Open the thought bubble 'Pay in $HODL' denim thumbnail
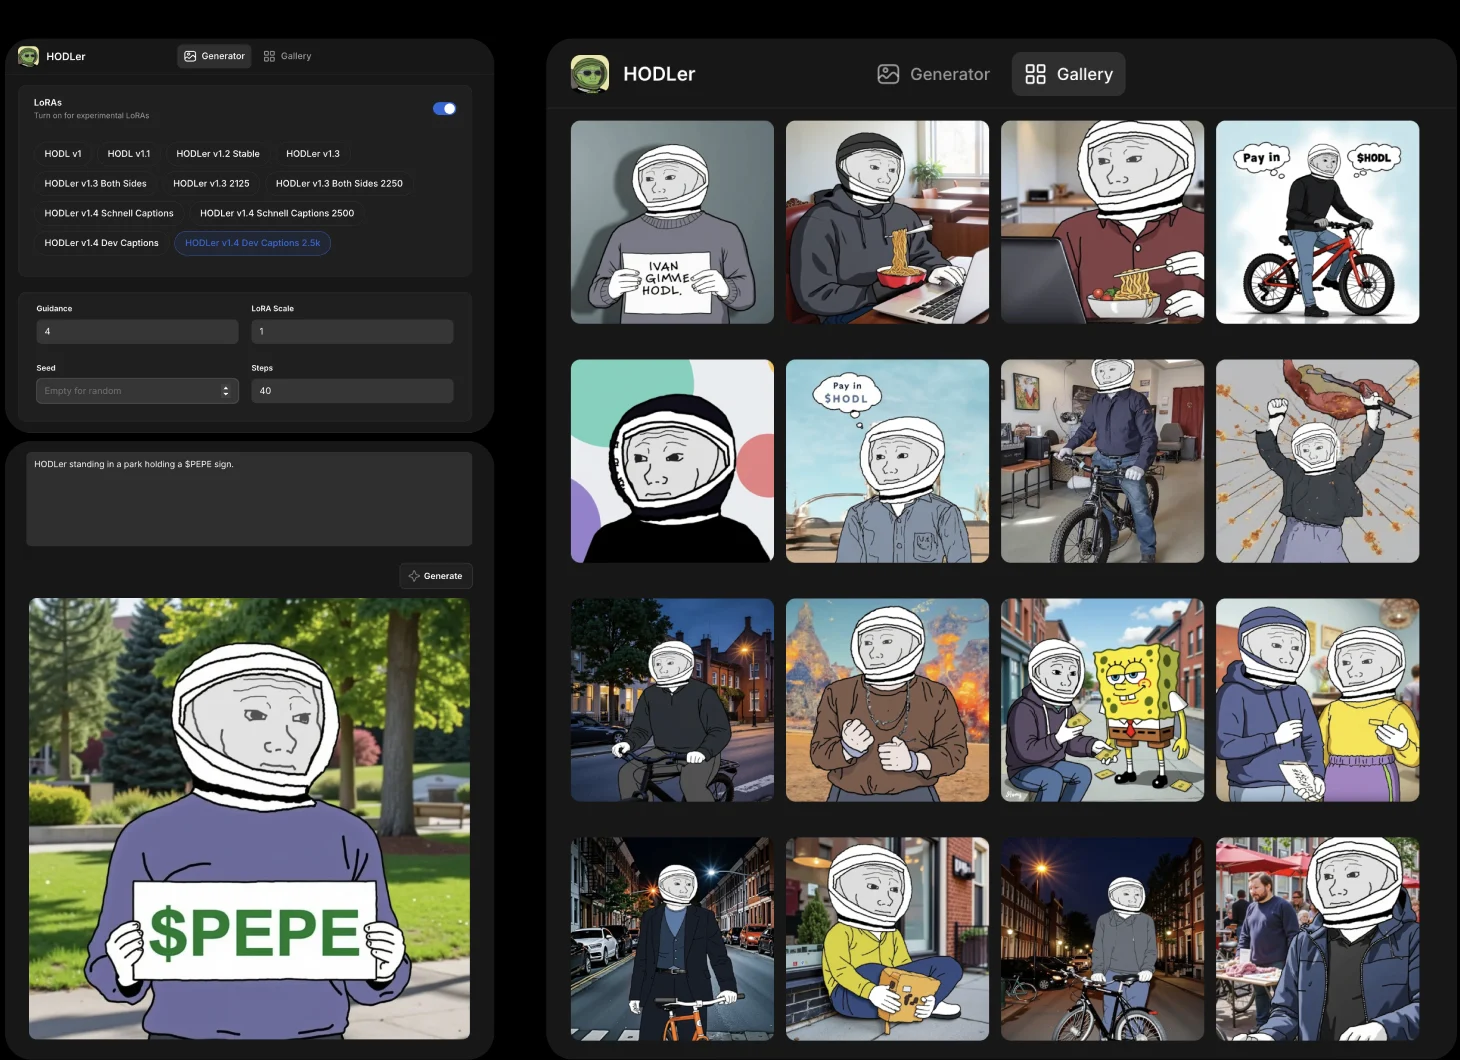Viewport: 1460px width, 1060px height. pos(887,461)
